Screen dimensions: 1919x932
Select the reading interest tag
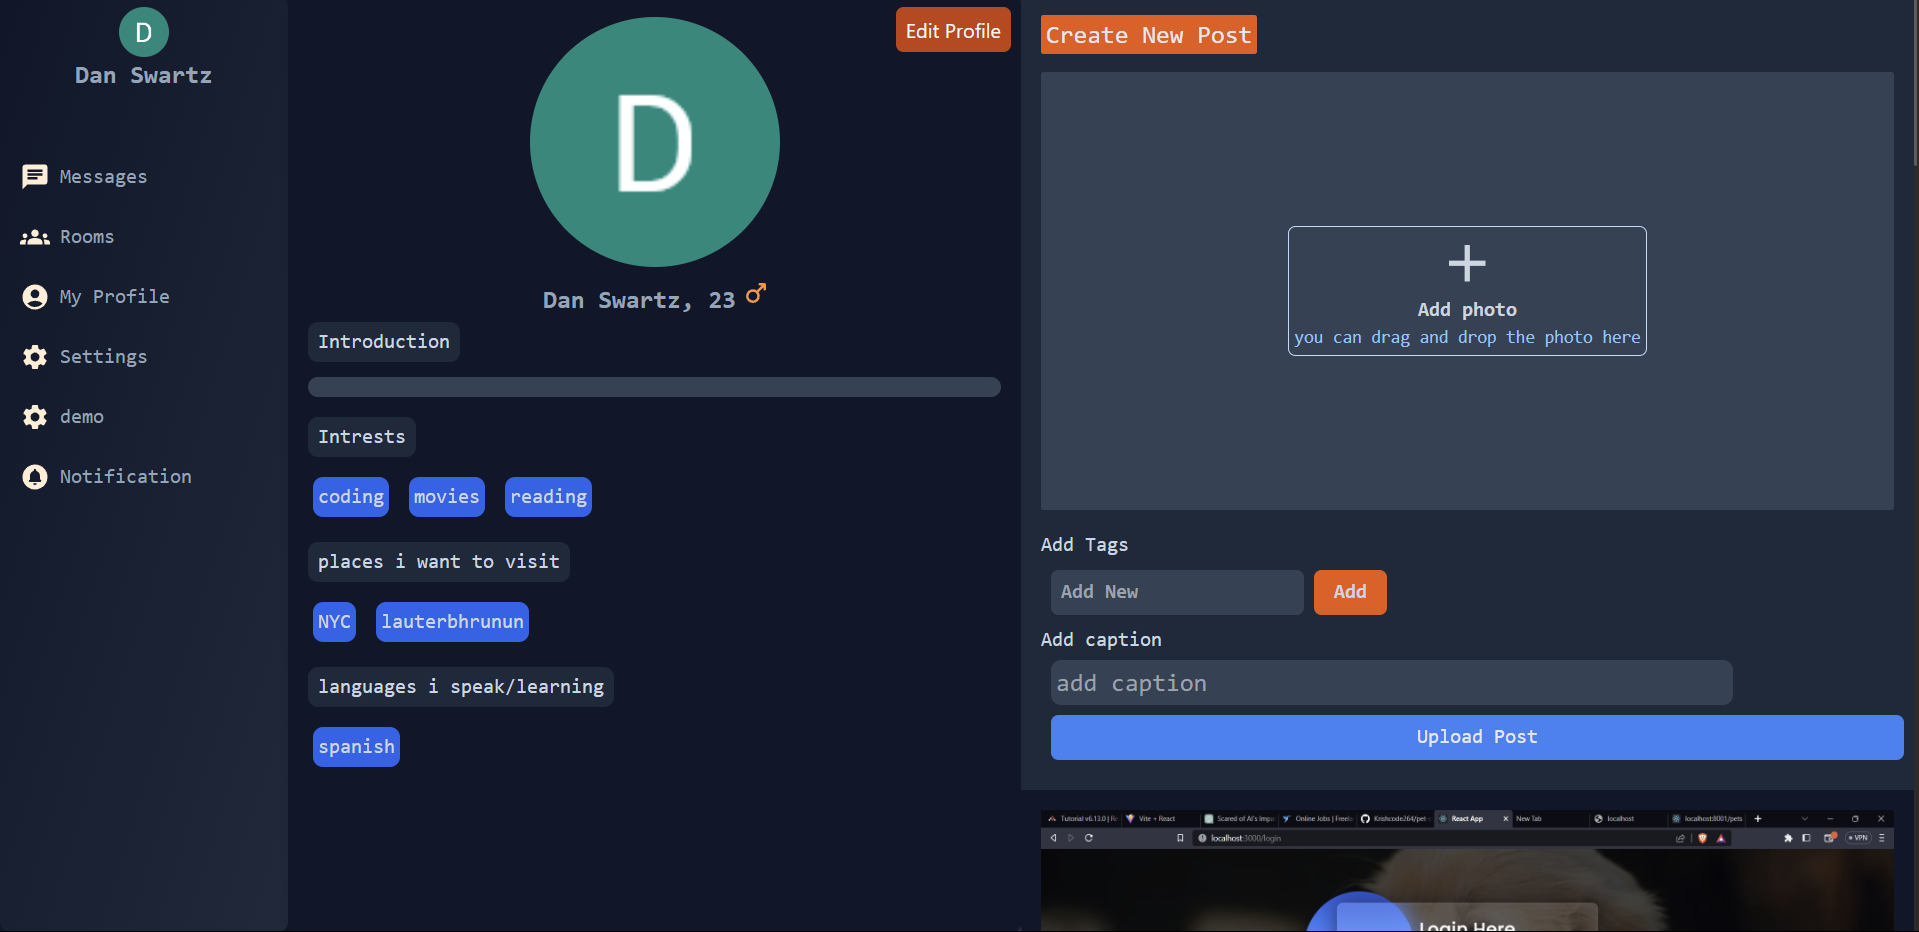point(548,497)
